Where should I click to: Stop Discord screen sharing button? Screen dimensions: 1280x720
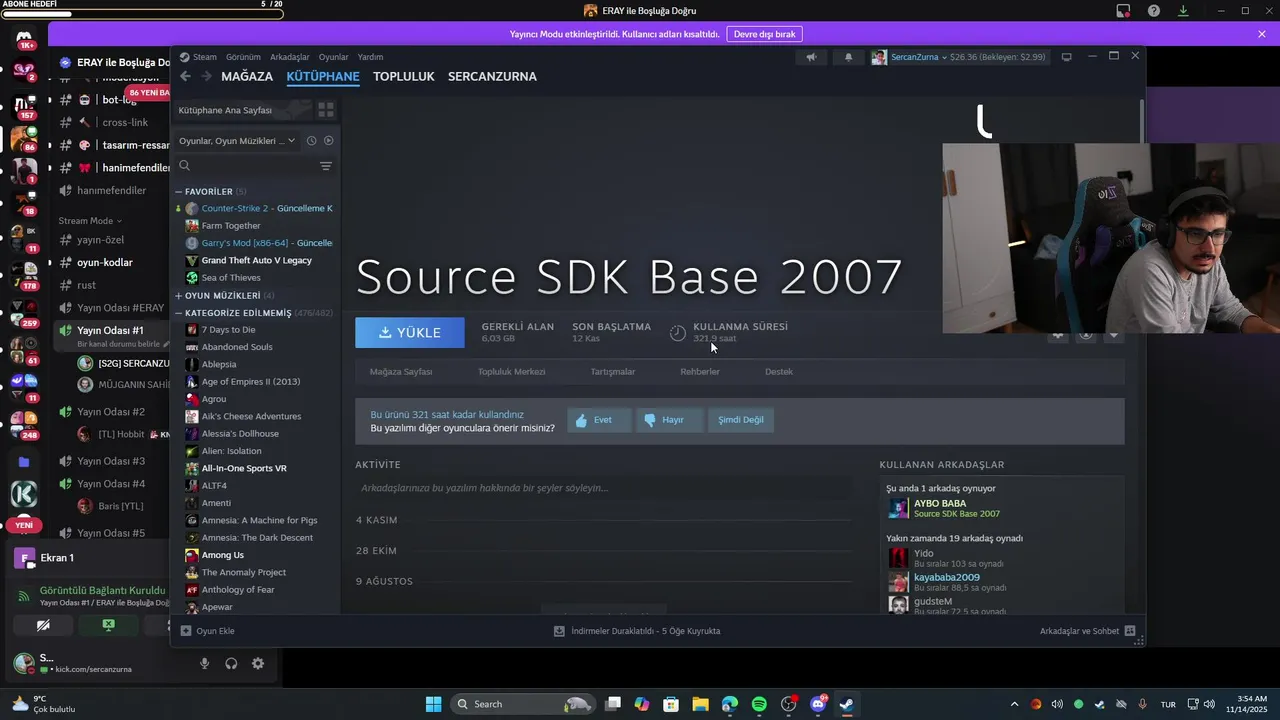coord(108,625)
